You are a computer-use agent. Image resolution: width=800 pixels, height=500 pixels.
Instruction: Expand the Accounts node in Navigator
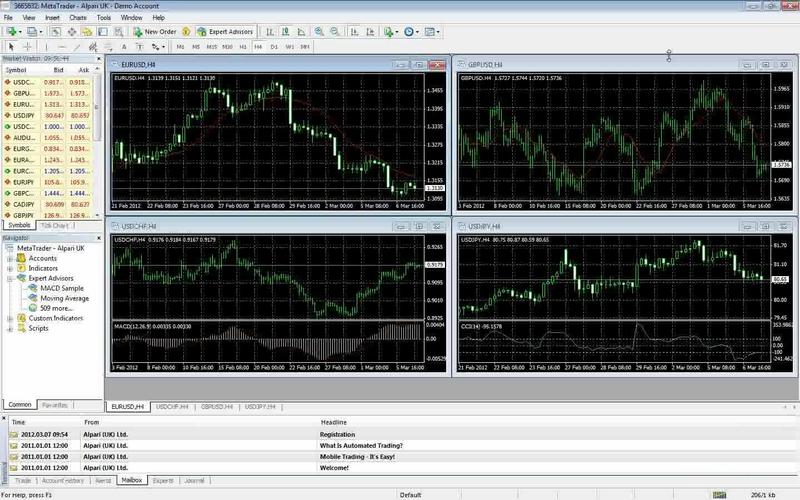pos(10,259)
